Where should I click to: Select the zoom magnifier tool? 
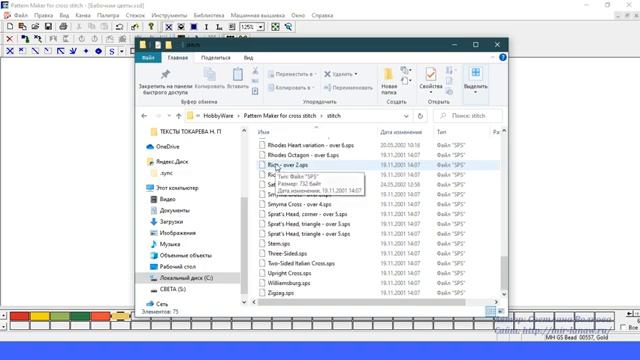click(288, 27)
